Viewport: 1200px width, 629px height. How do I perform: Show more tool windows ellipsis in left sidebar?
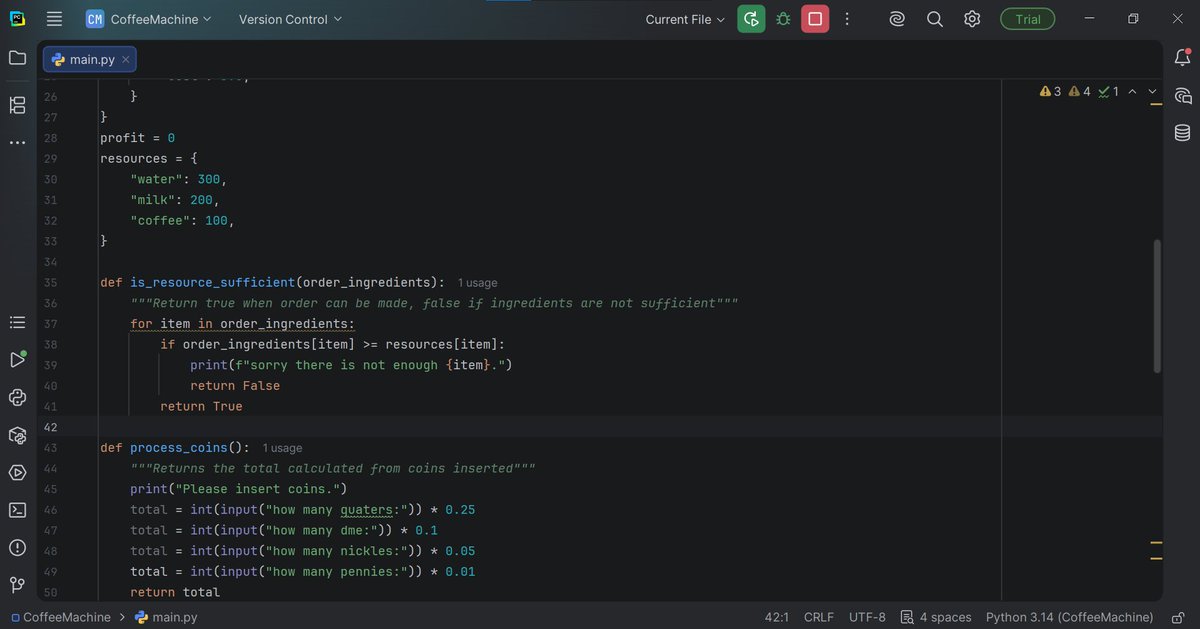(17, 143)
